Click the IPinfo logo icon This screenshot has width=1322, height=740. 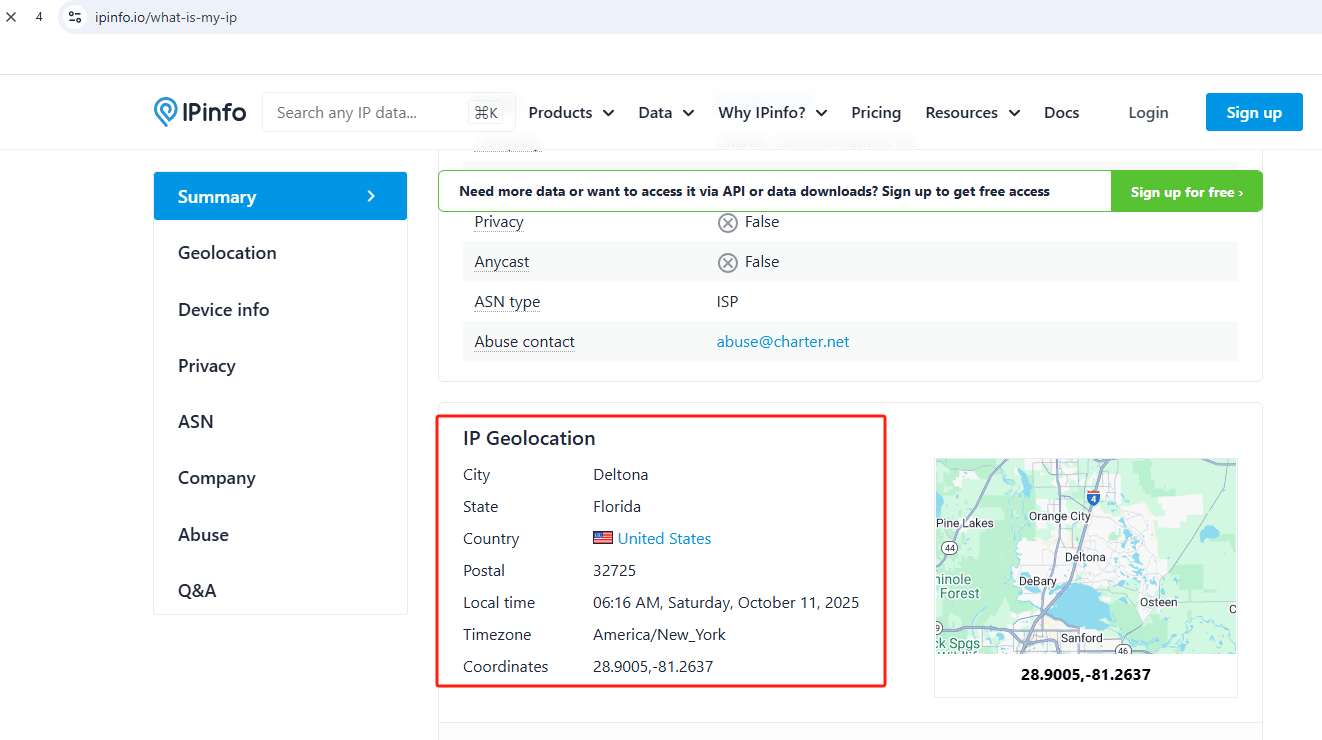click(166, 112)
